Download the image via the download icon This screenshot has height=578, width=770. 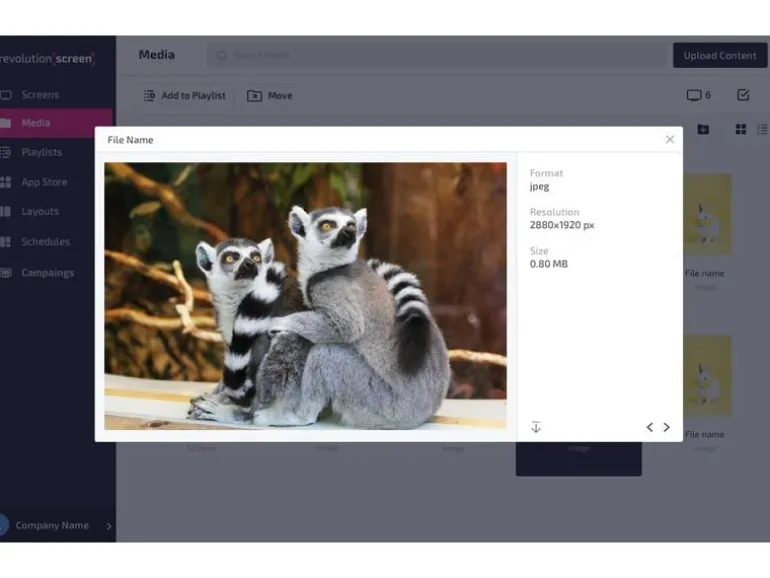click(536, 427)
